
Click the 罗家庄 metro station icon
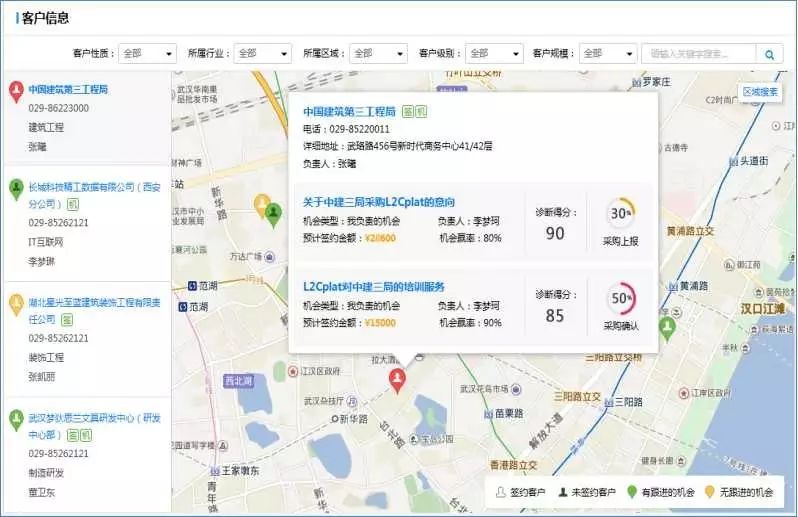(636, 82)
